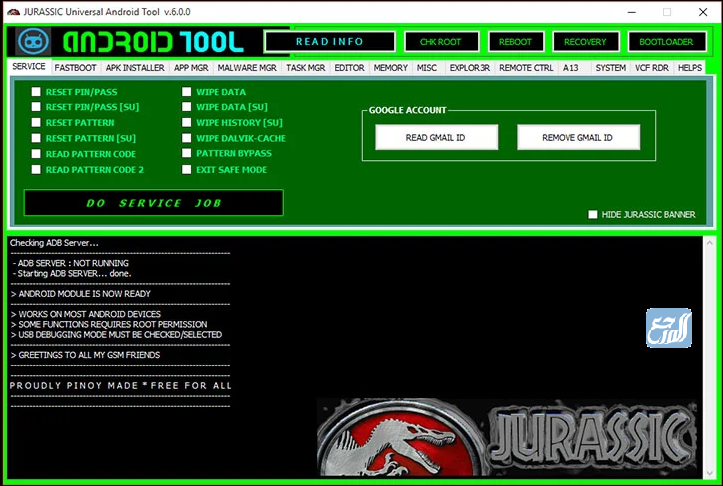Screen dimensions: 723x486
Task: Open the APK INSTALLER tab
Action: (134, 68)
